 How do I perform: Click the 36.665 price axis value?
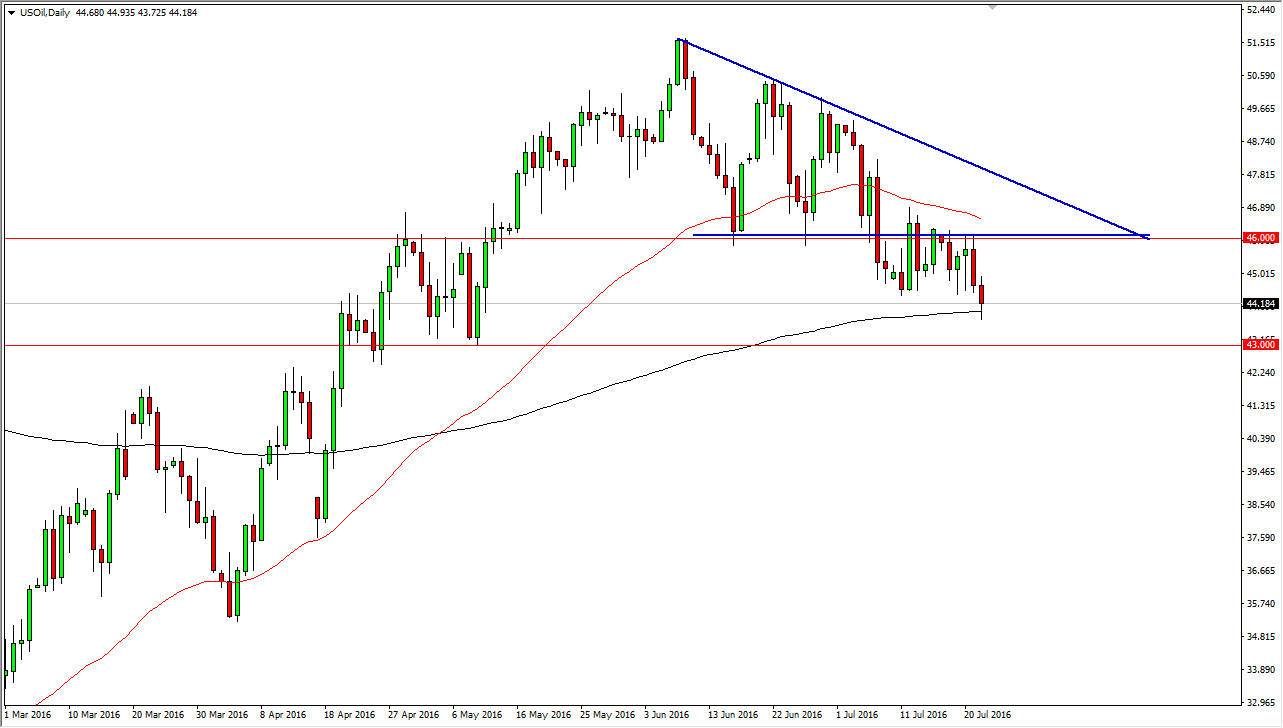(x=1259, y=570)
